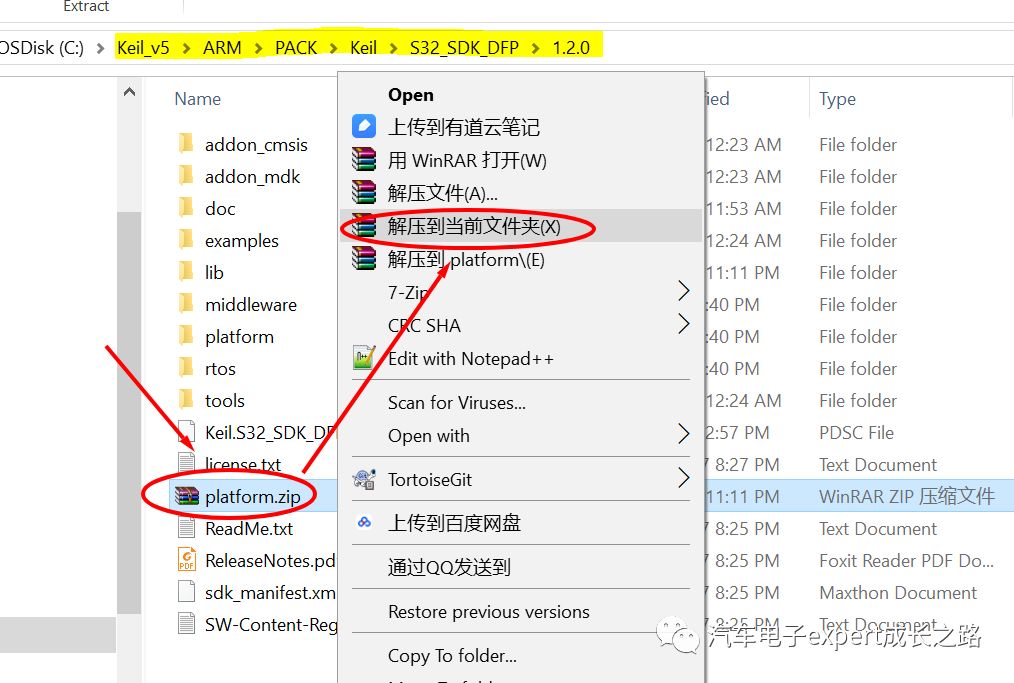Click the rtos folder icon
Viewport: 1014px width, 683px height.
pyautogui.click(x=186, y=367)
